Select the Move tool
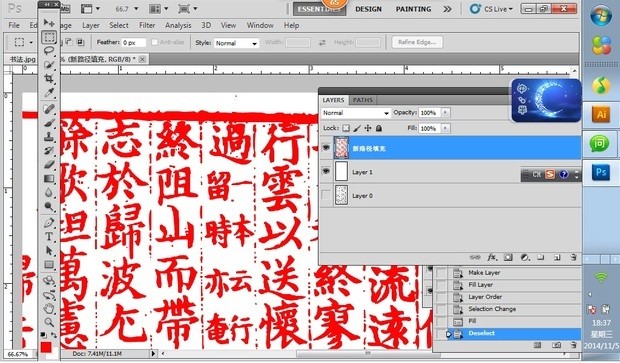This screenshot has width=620, height=363. [49, 23]
